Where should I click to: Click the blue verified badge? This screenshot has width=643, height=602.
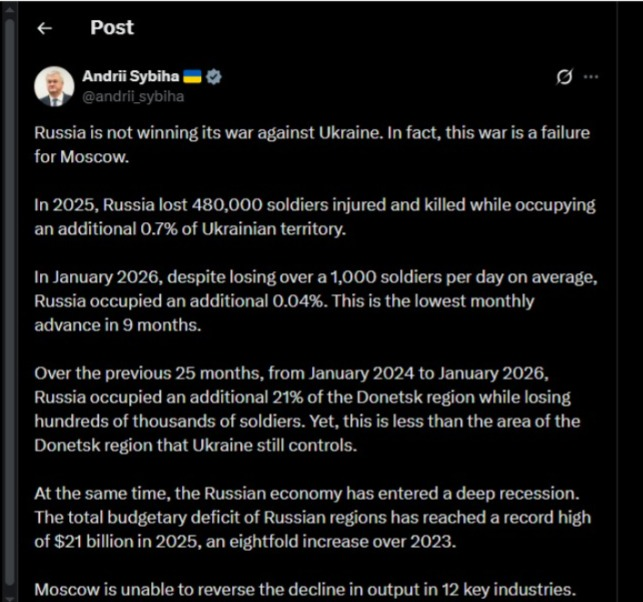pos(214,78)
